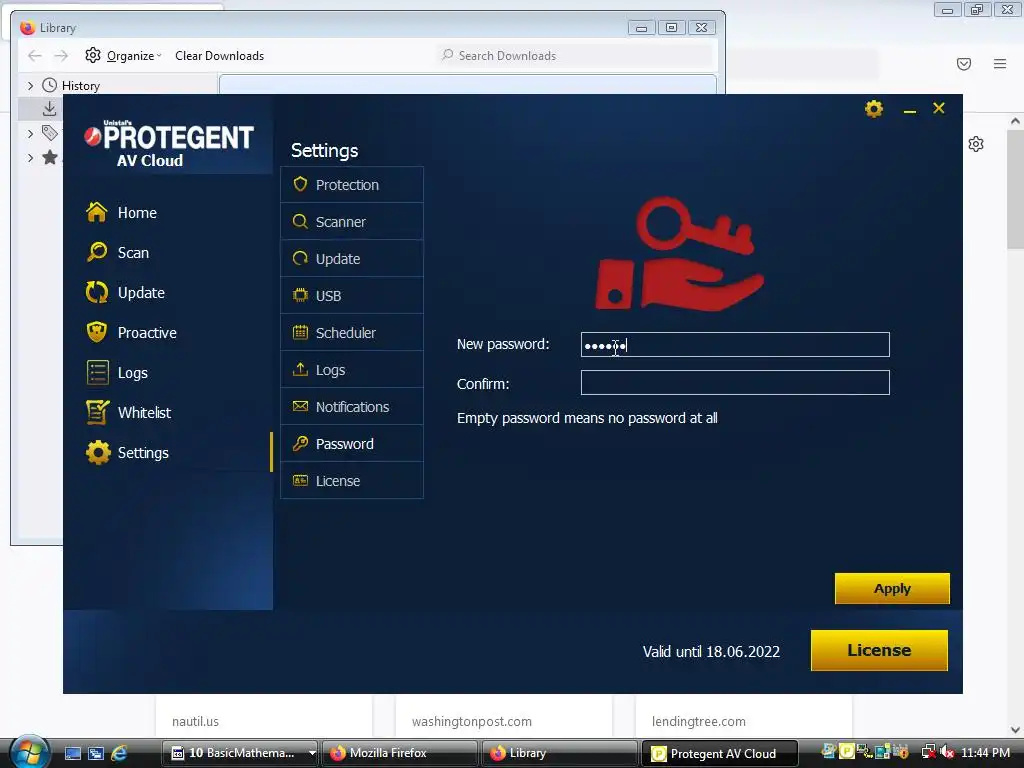
Task: Switch to License settings tab
Action: pos(352,481)
